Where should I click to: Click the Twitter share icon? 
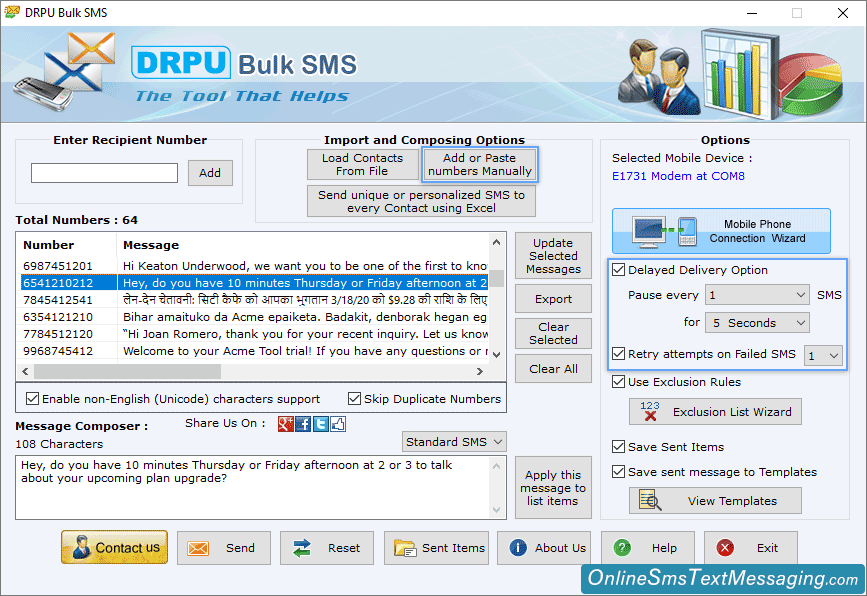[321, 424]
